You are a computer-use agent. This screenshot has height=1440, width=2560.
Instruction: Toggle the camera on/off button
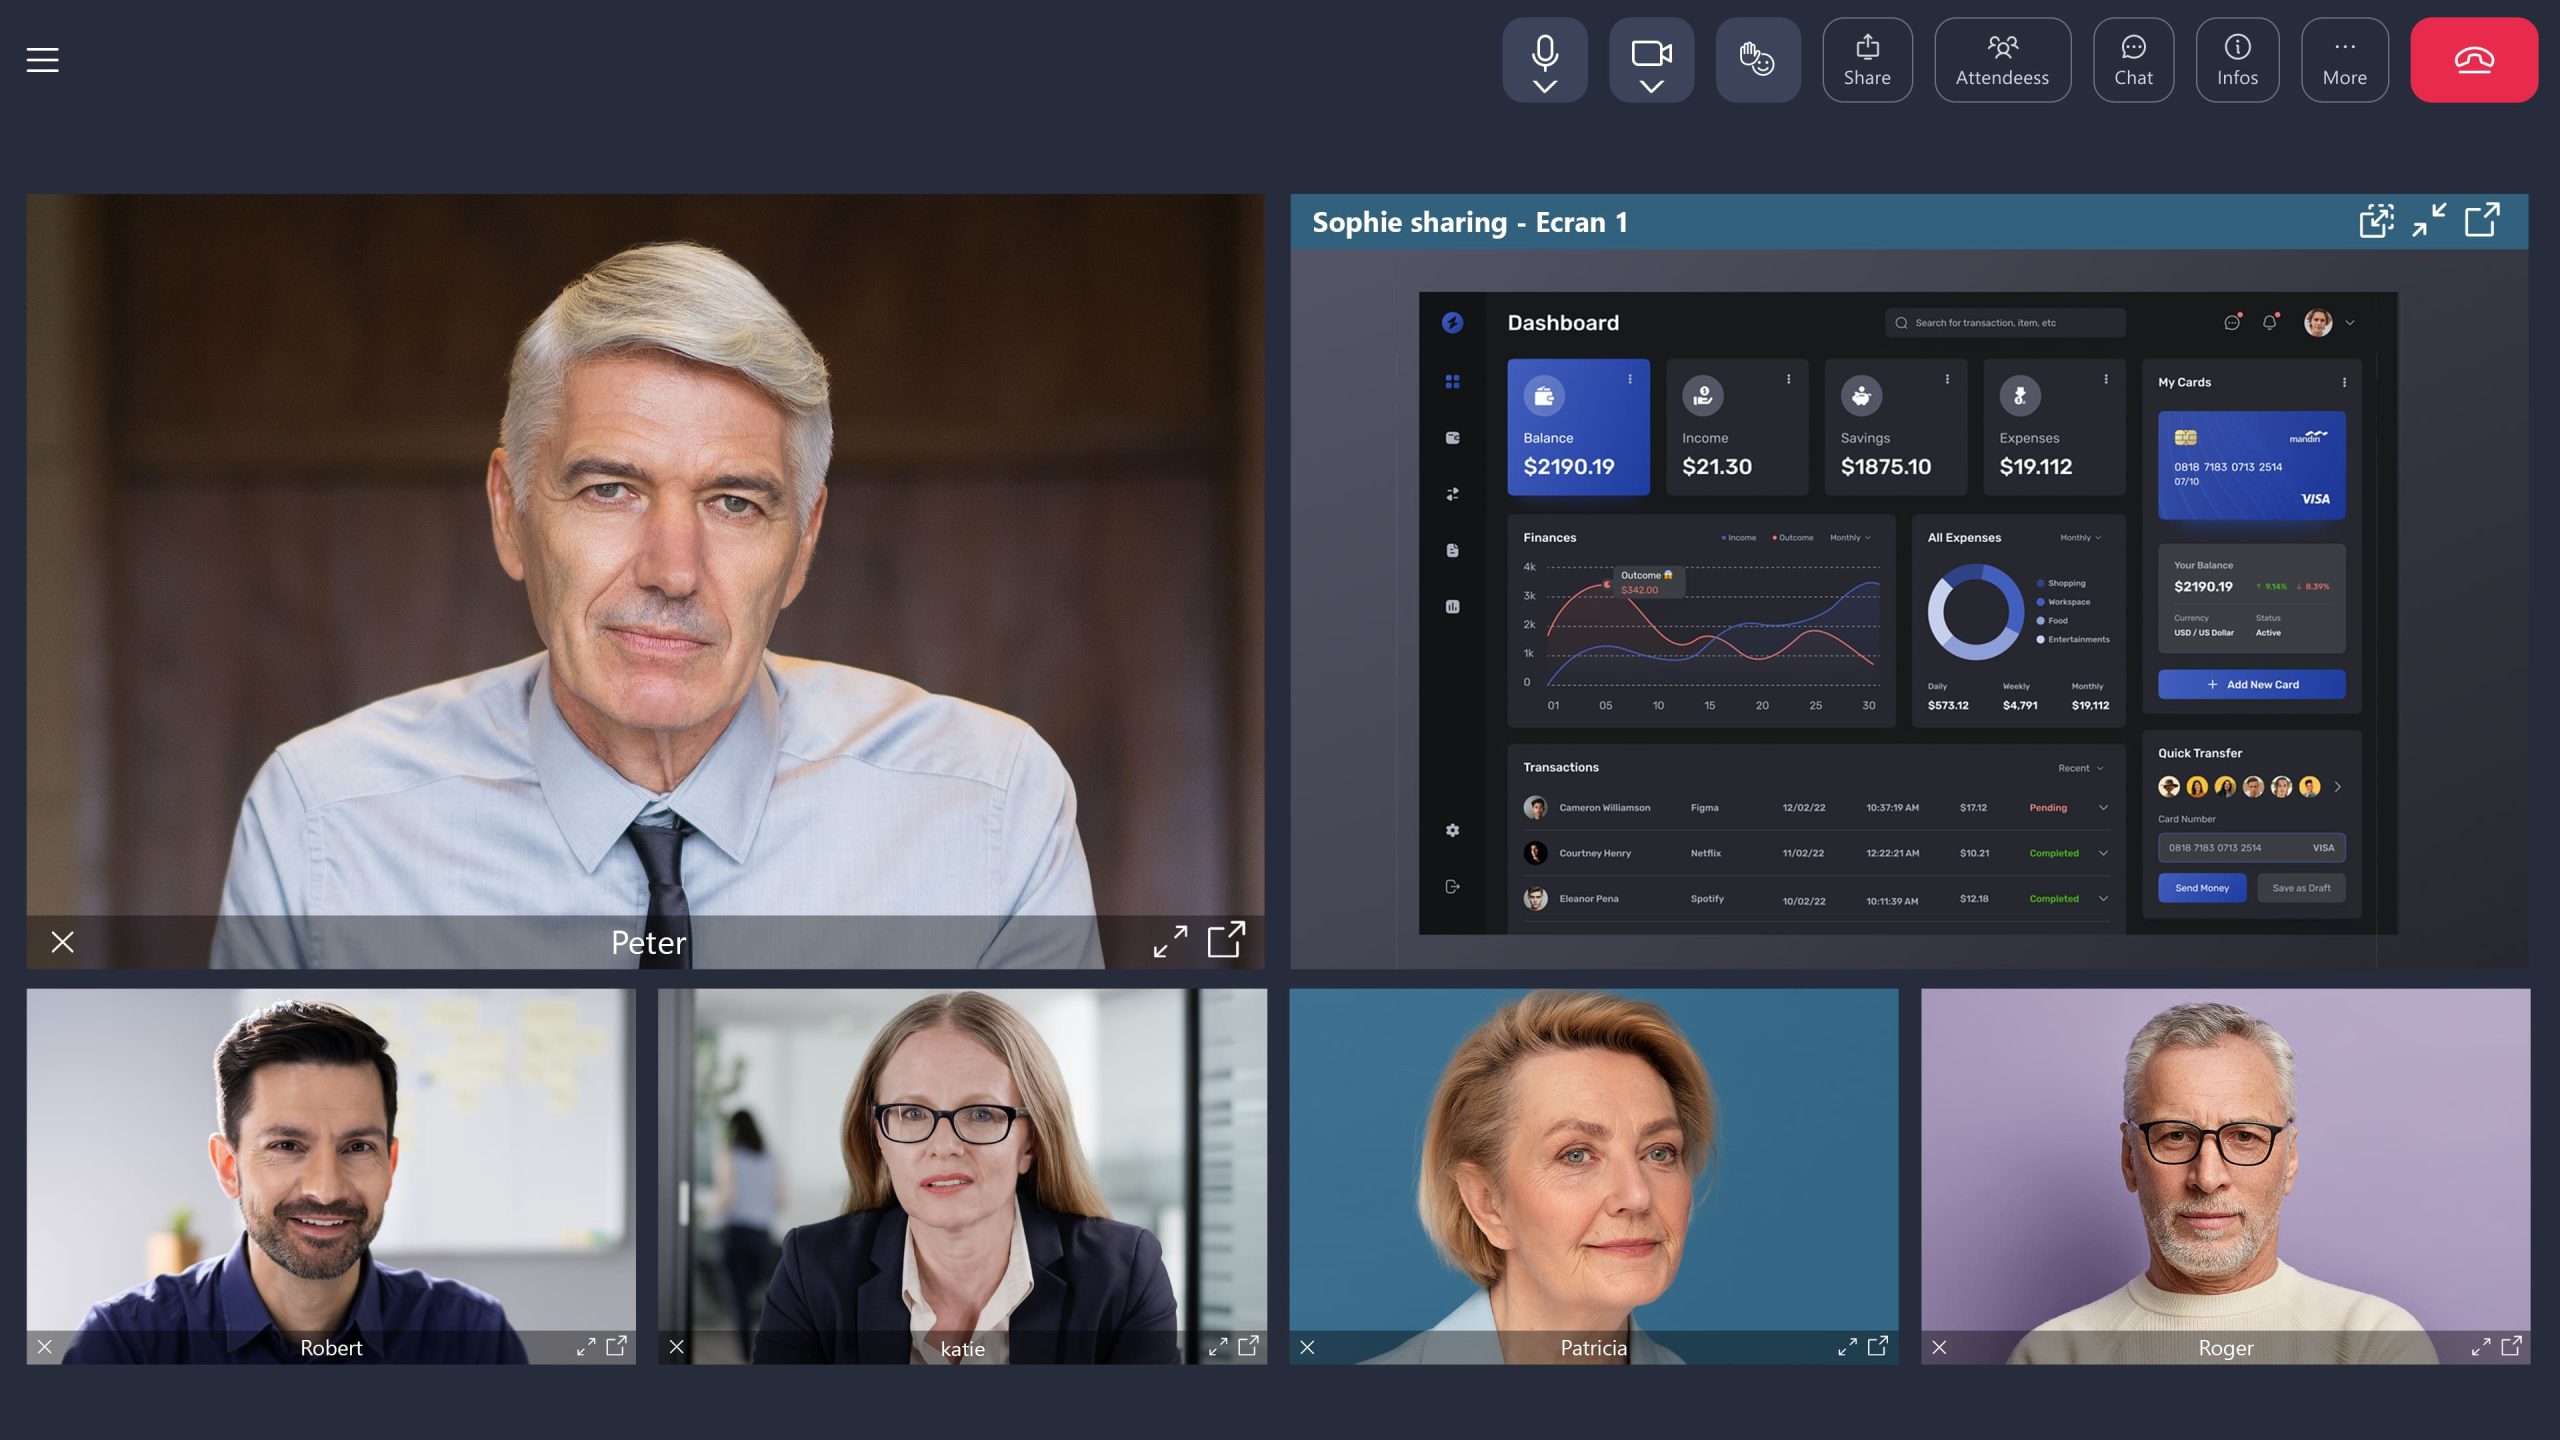point(1651,52)
